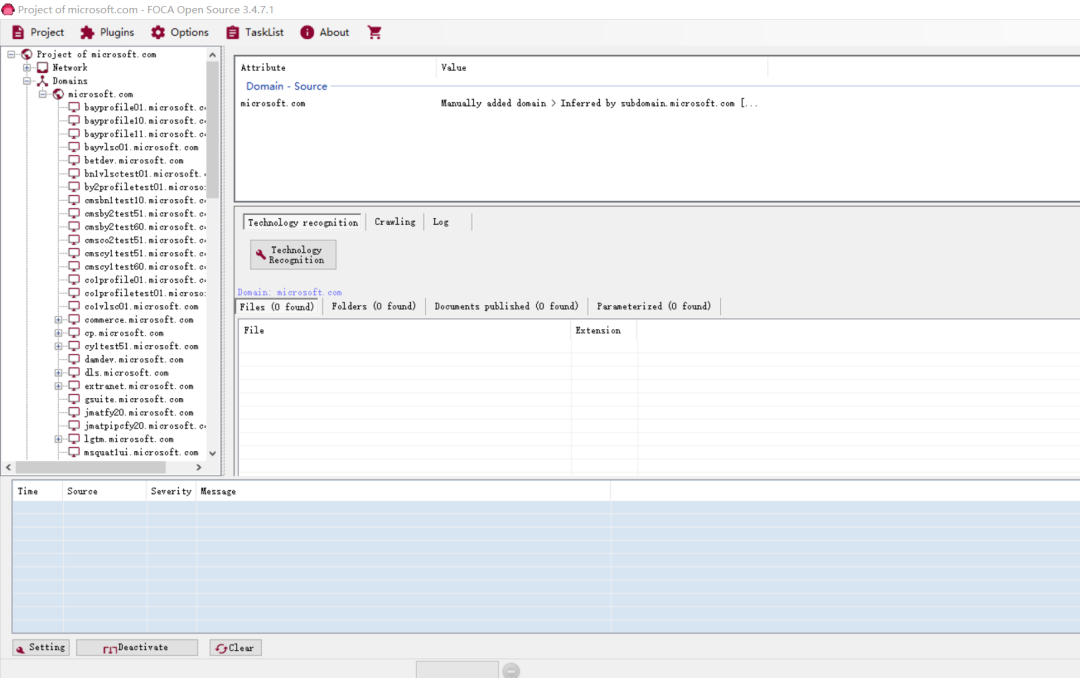The image size is (1080, 678).
Task: Click computer icon of dls.microsoft.com
Action: pos(74,373)
